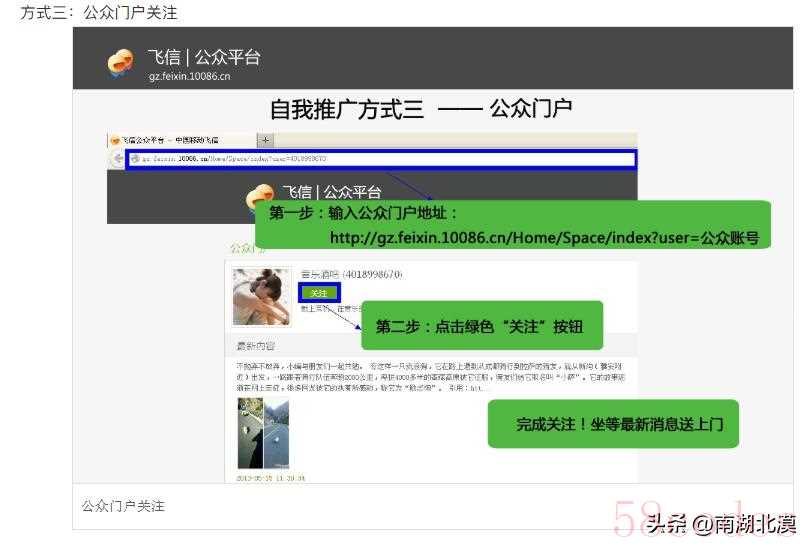Click the image caption 公众门户关注
Viewport: 812px width, 550px height.
point(123,506)
